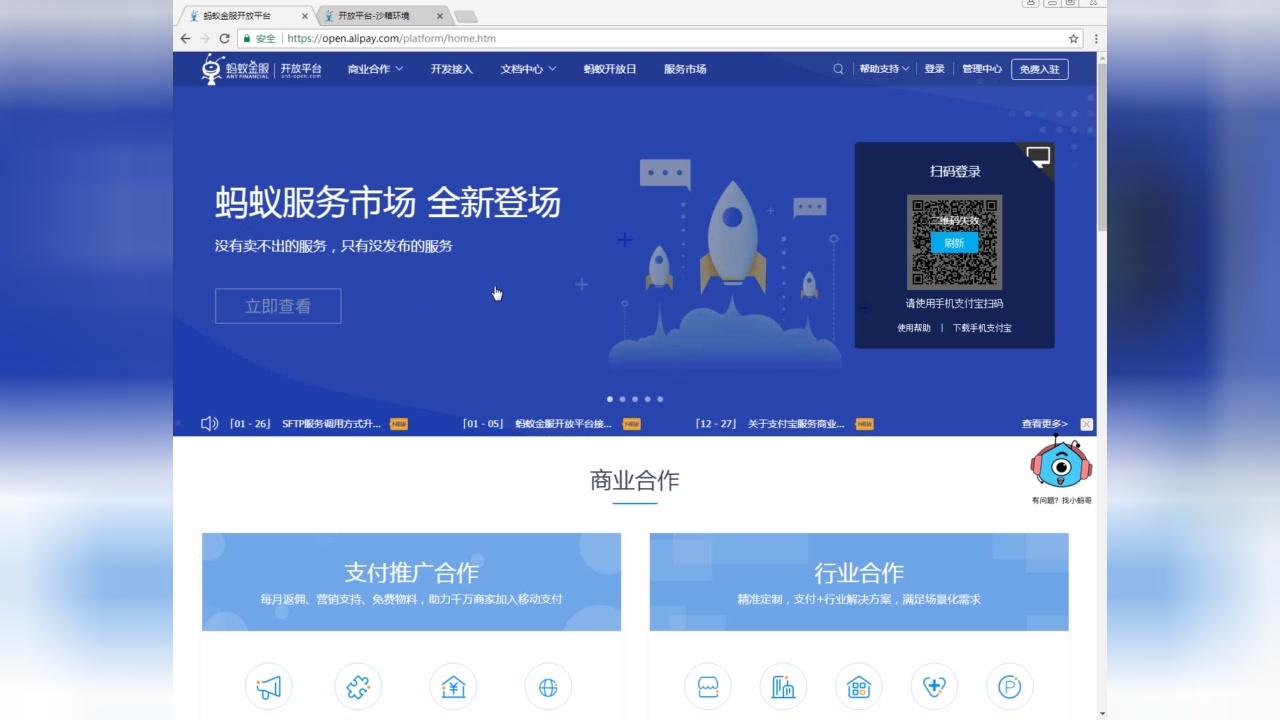Click the 下载手机支付宝 link

[x=982, y=328]
